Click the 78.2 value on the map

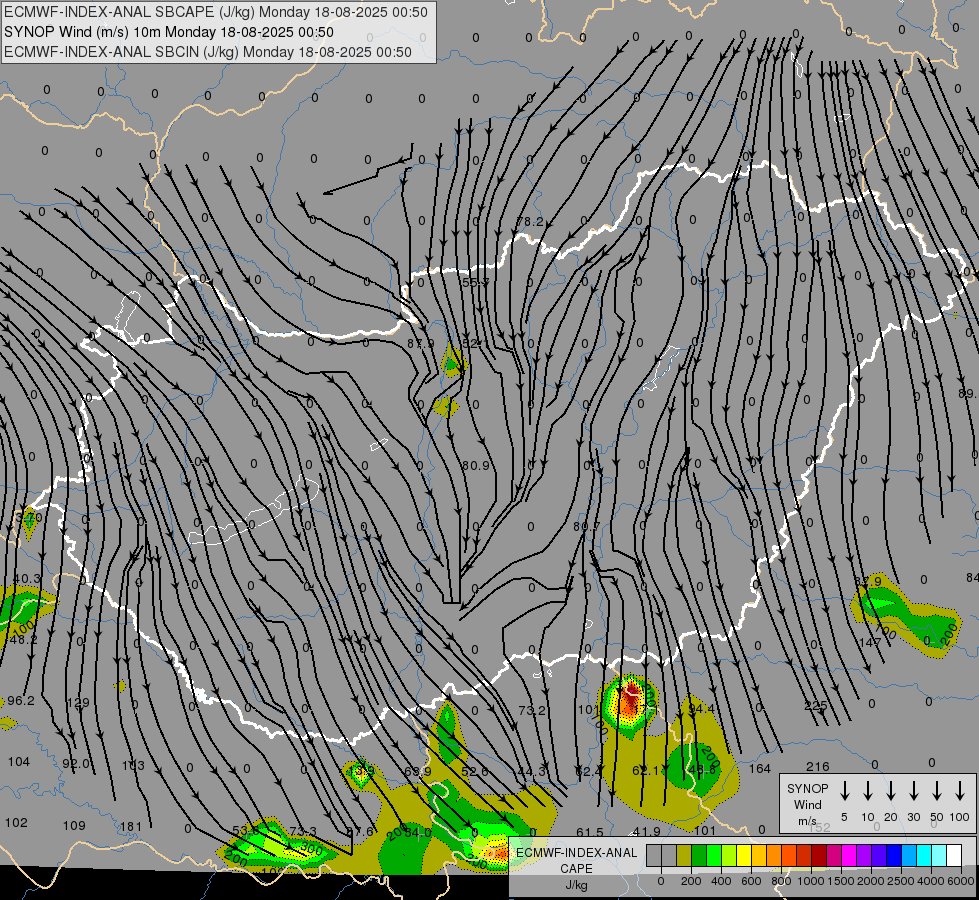pyautogui.click(x=529, y=222)
